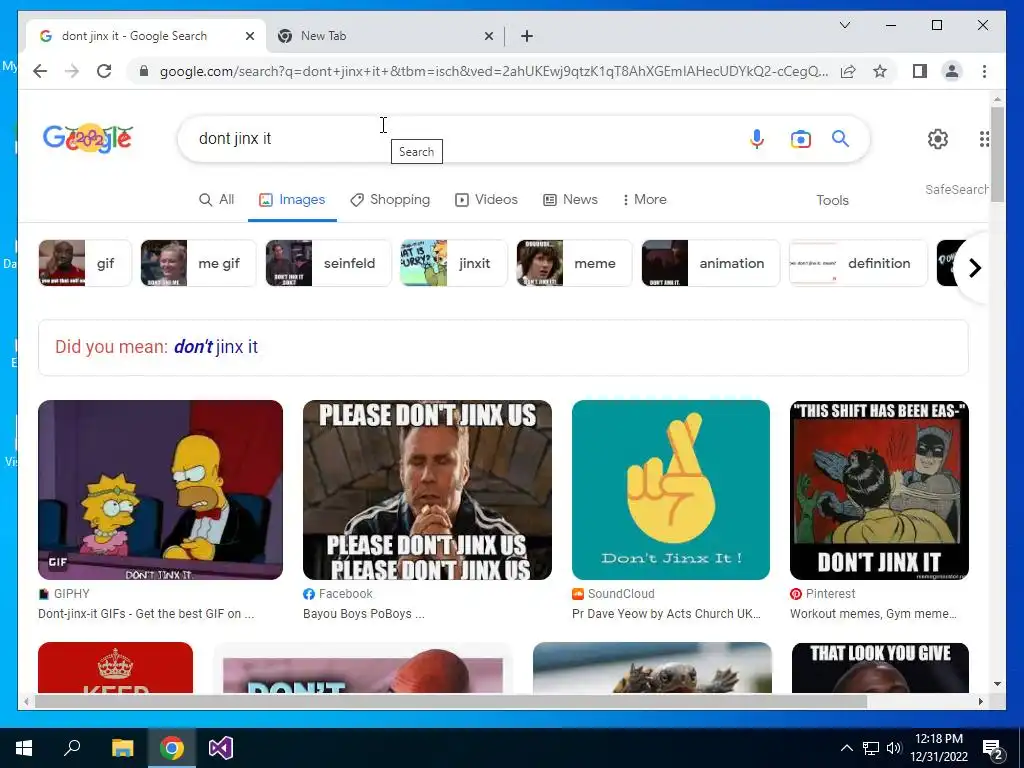The width and height of the screenshot is (1024, 768).
Task: Close the New Tab tab
Action: tap(488, 36)
